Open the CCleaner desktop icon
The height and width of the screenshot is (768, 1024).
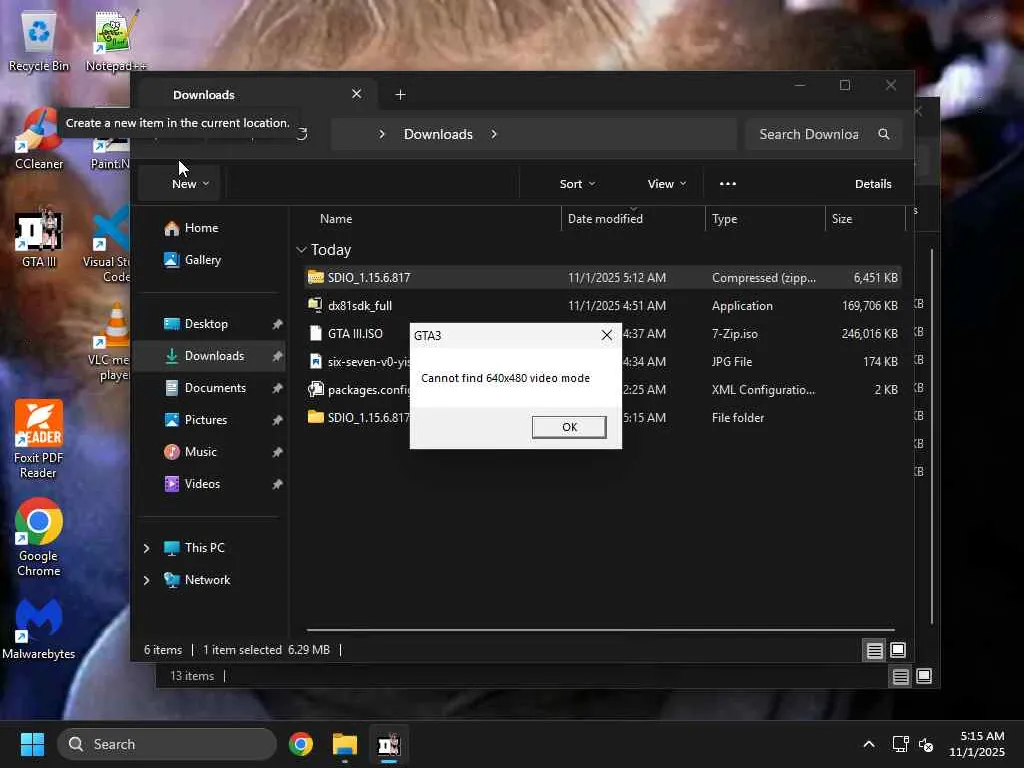(39, 138)
